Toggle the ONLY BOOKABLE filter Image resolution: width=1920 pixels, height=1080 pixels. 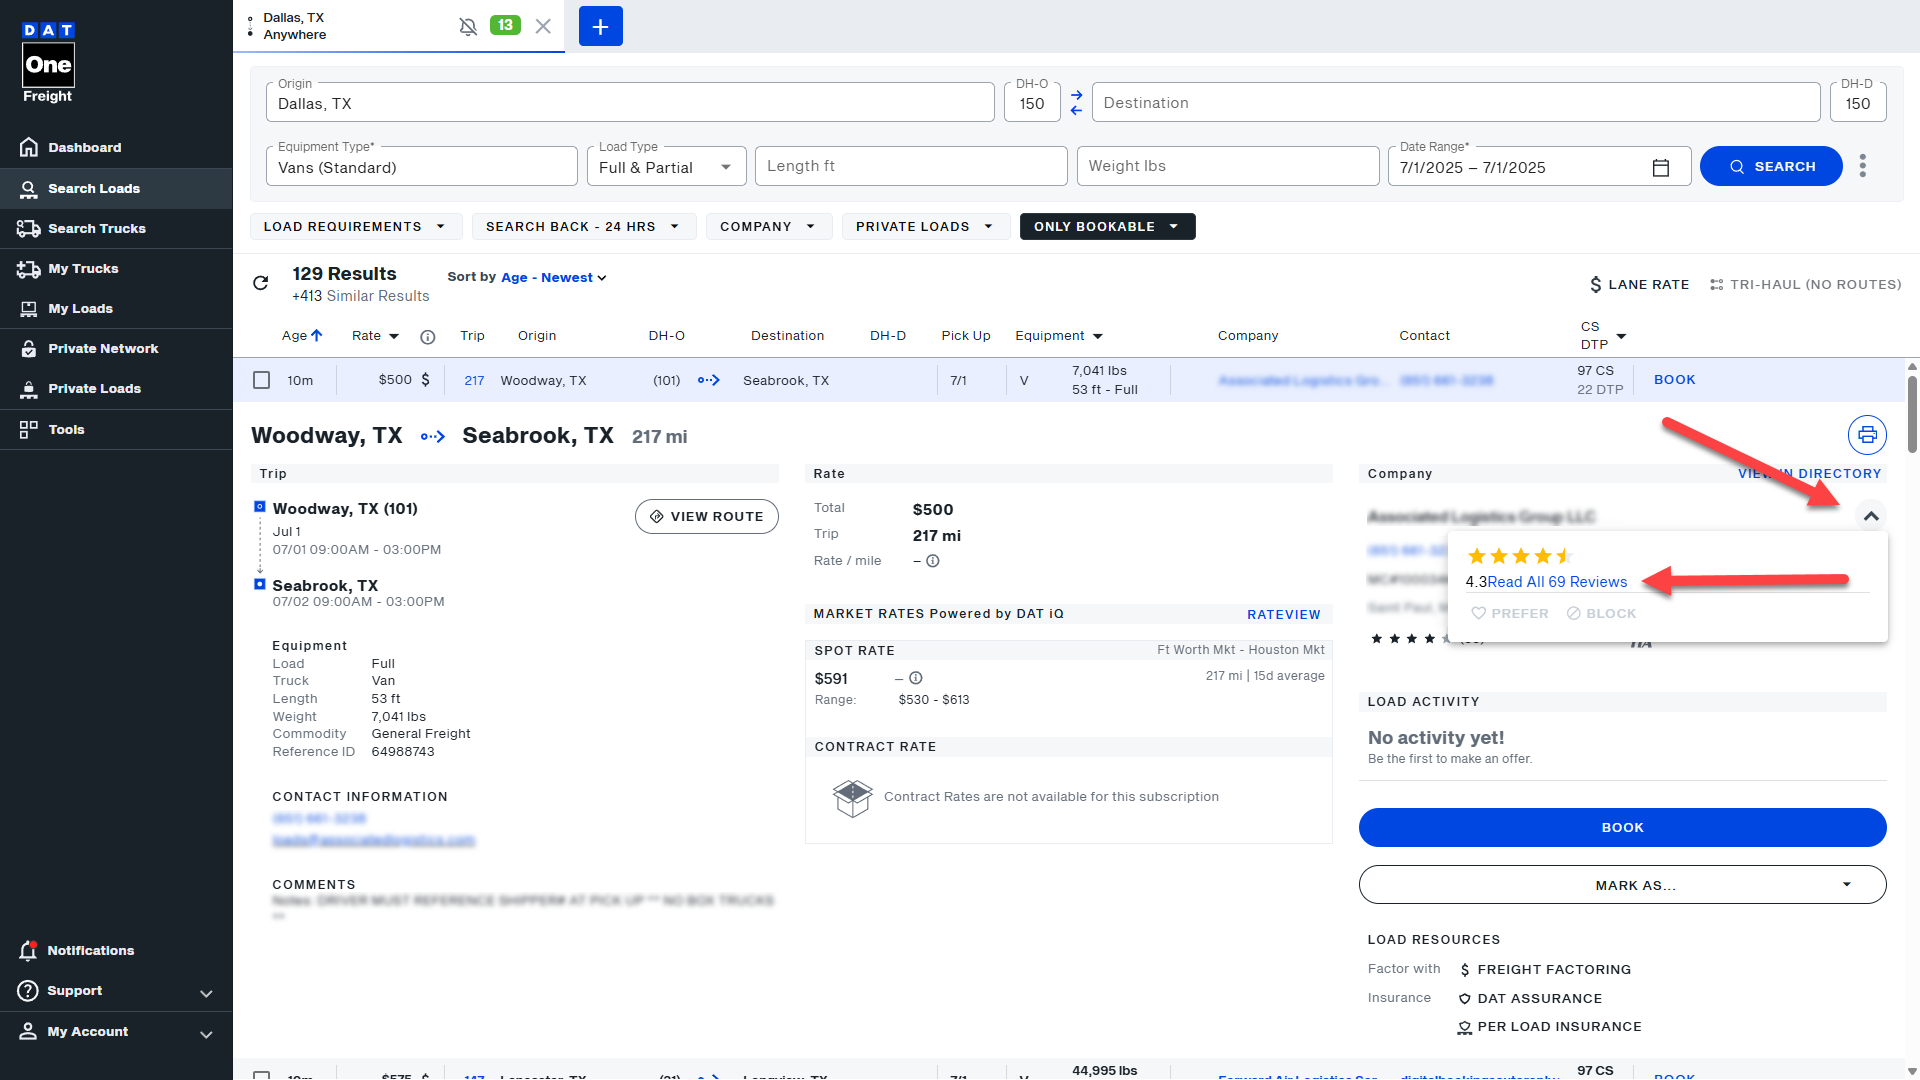coord(1107,226)
